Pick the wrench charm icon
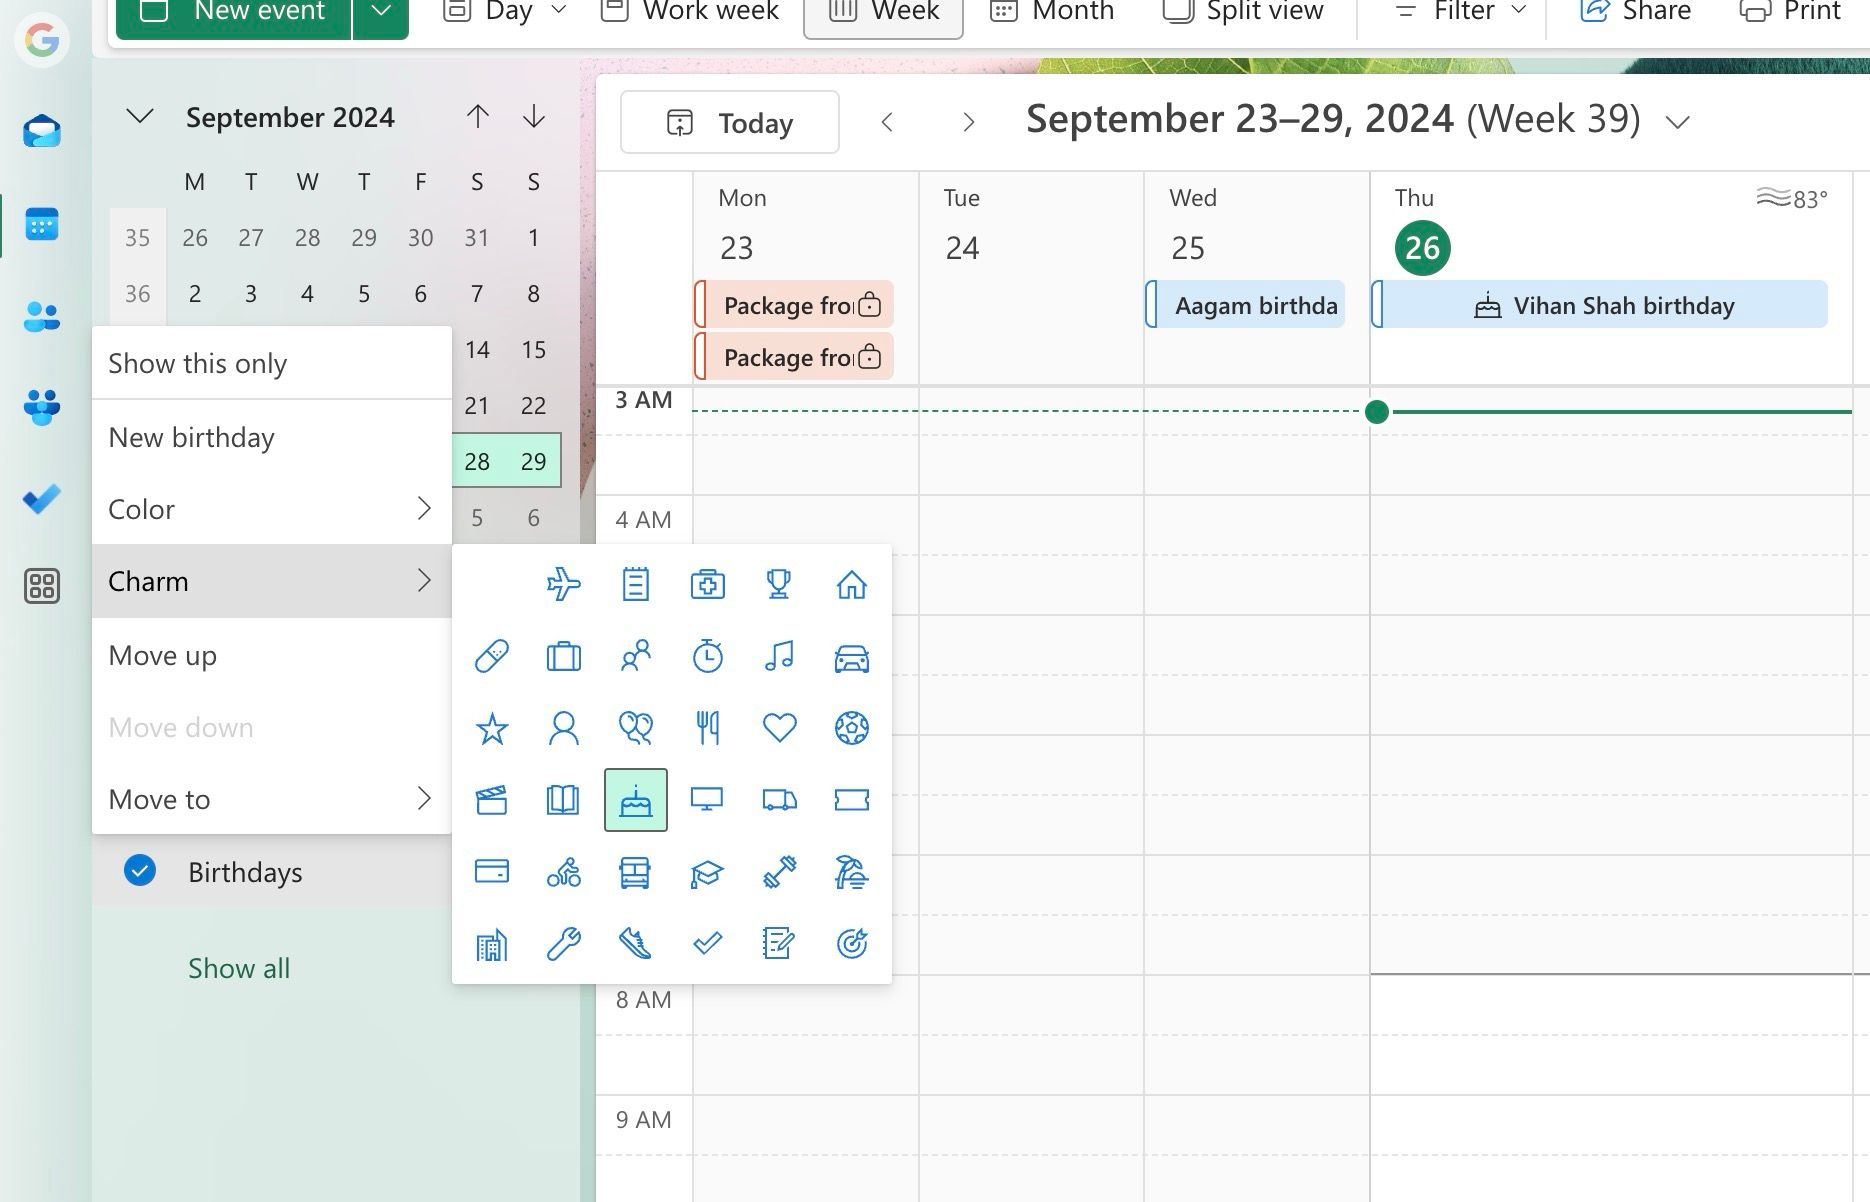 (x=564, y=944)
